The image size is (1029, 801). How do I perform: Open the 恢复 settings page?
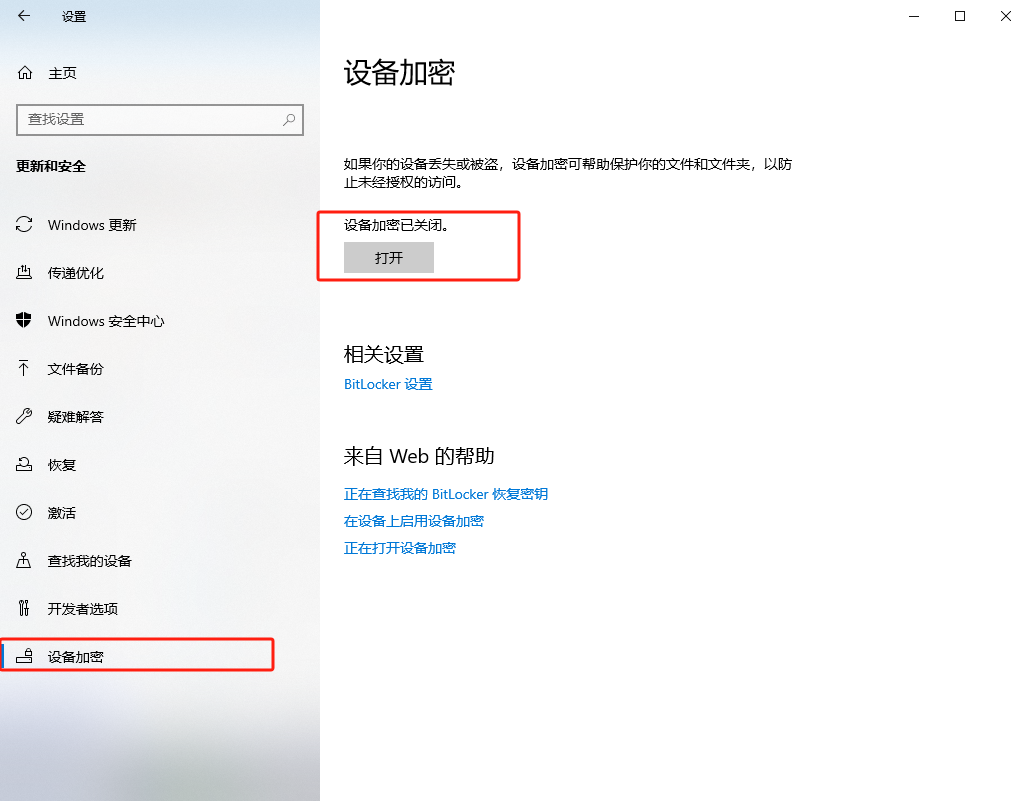click(x=62, y=465)
